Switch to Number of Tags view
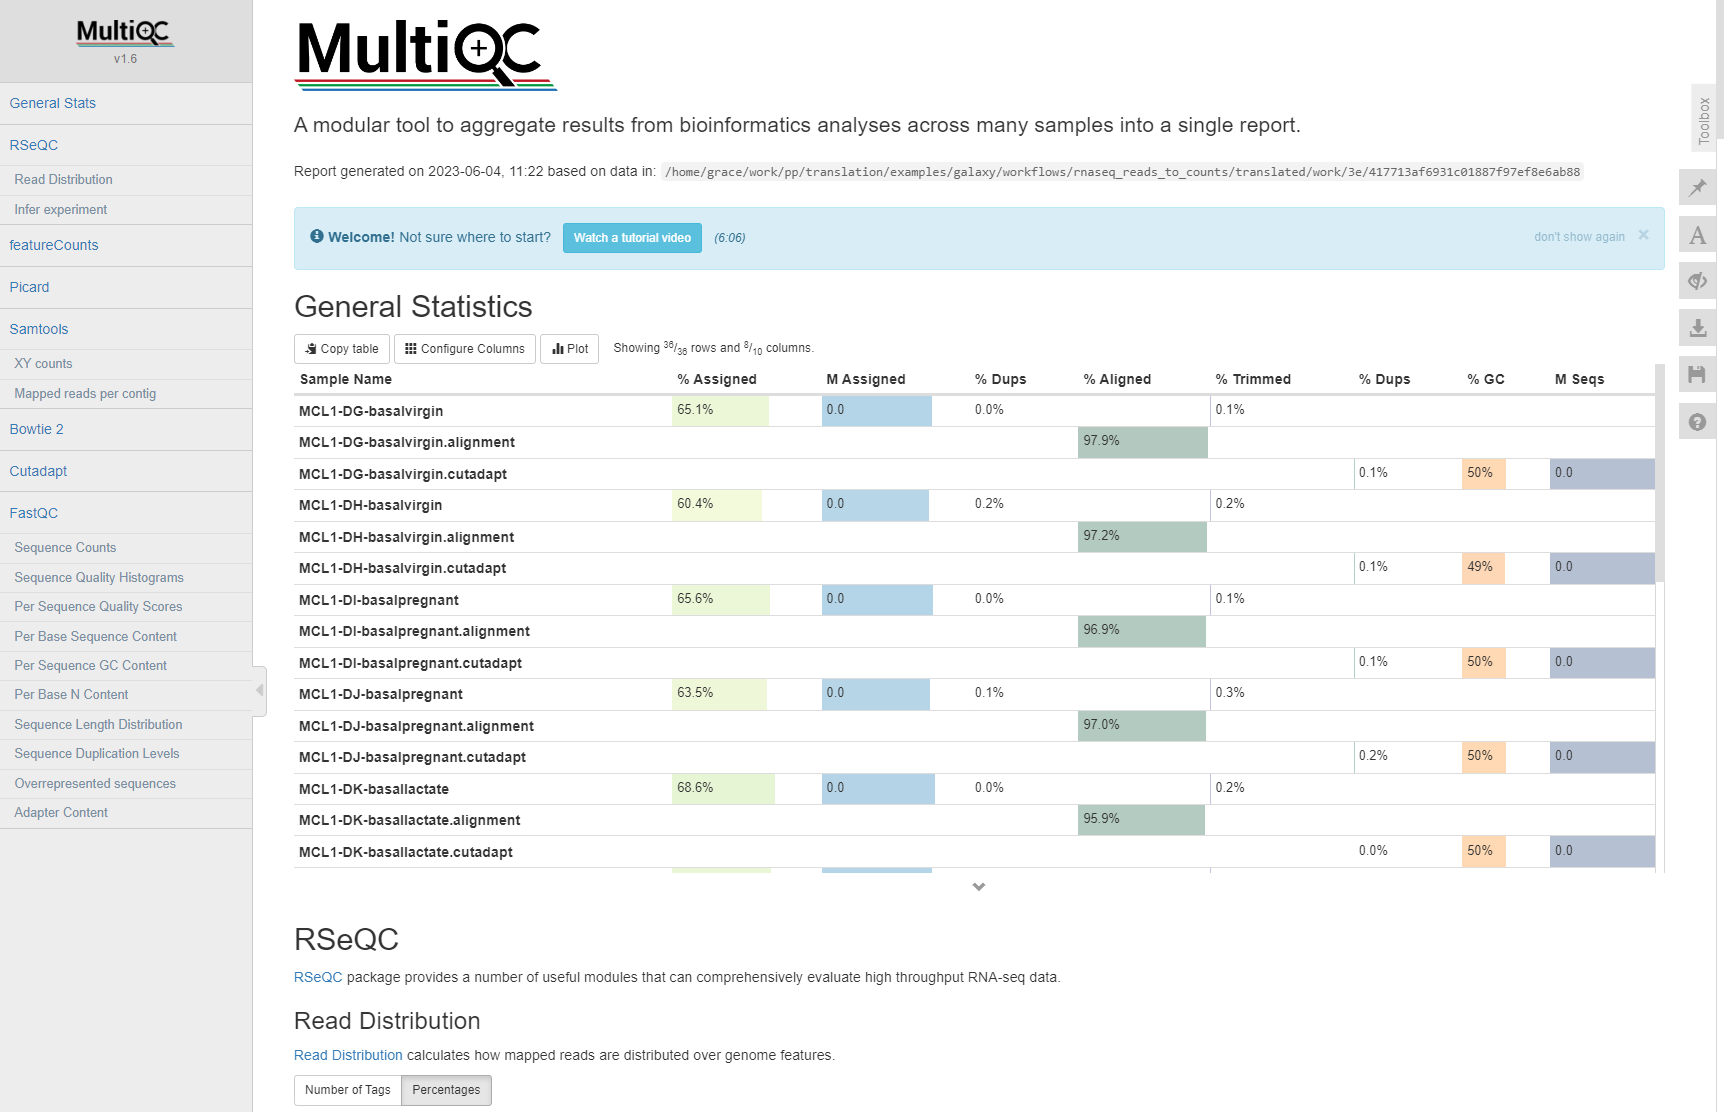Screen dimensions: 1724x1112 [347, 1090]
